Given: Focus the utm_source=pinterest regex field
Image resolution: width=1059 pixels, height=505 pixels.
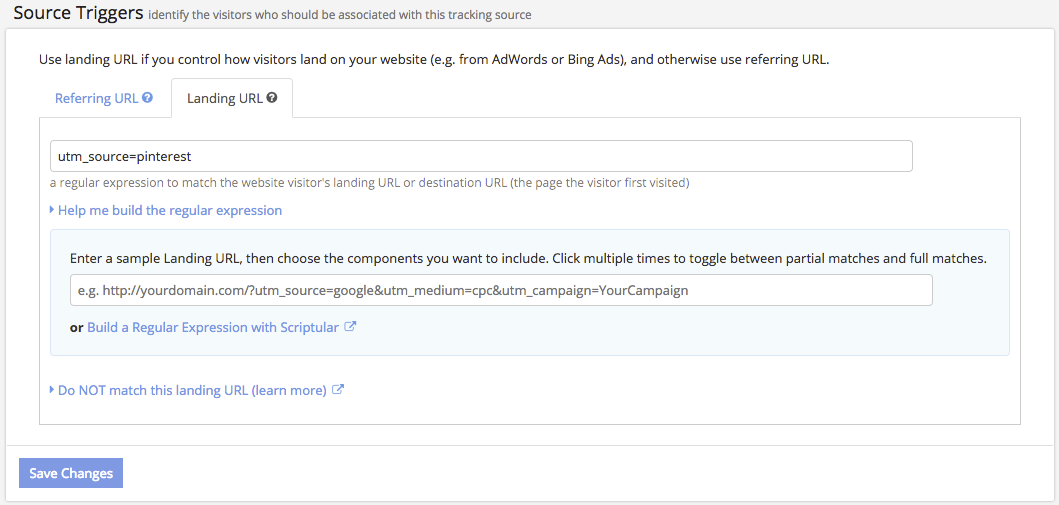Looking at the screenshot, I should click(x=481, y=156).
